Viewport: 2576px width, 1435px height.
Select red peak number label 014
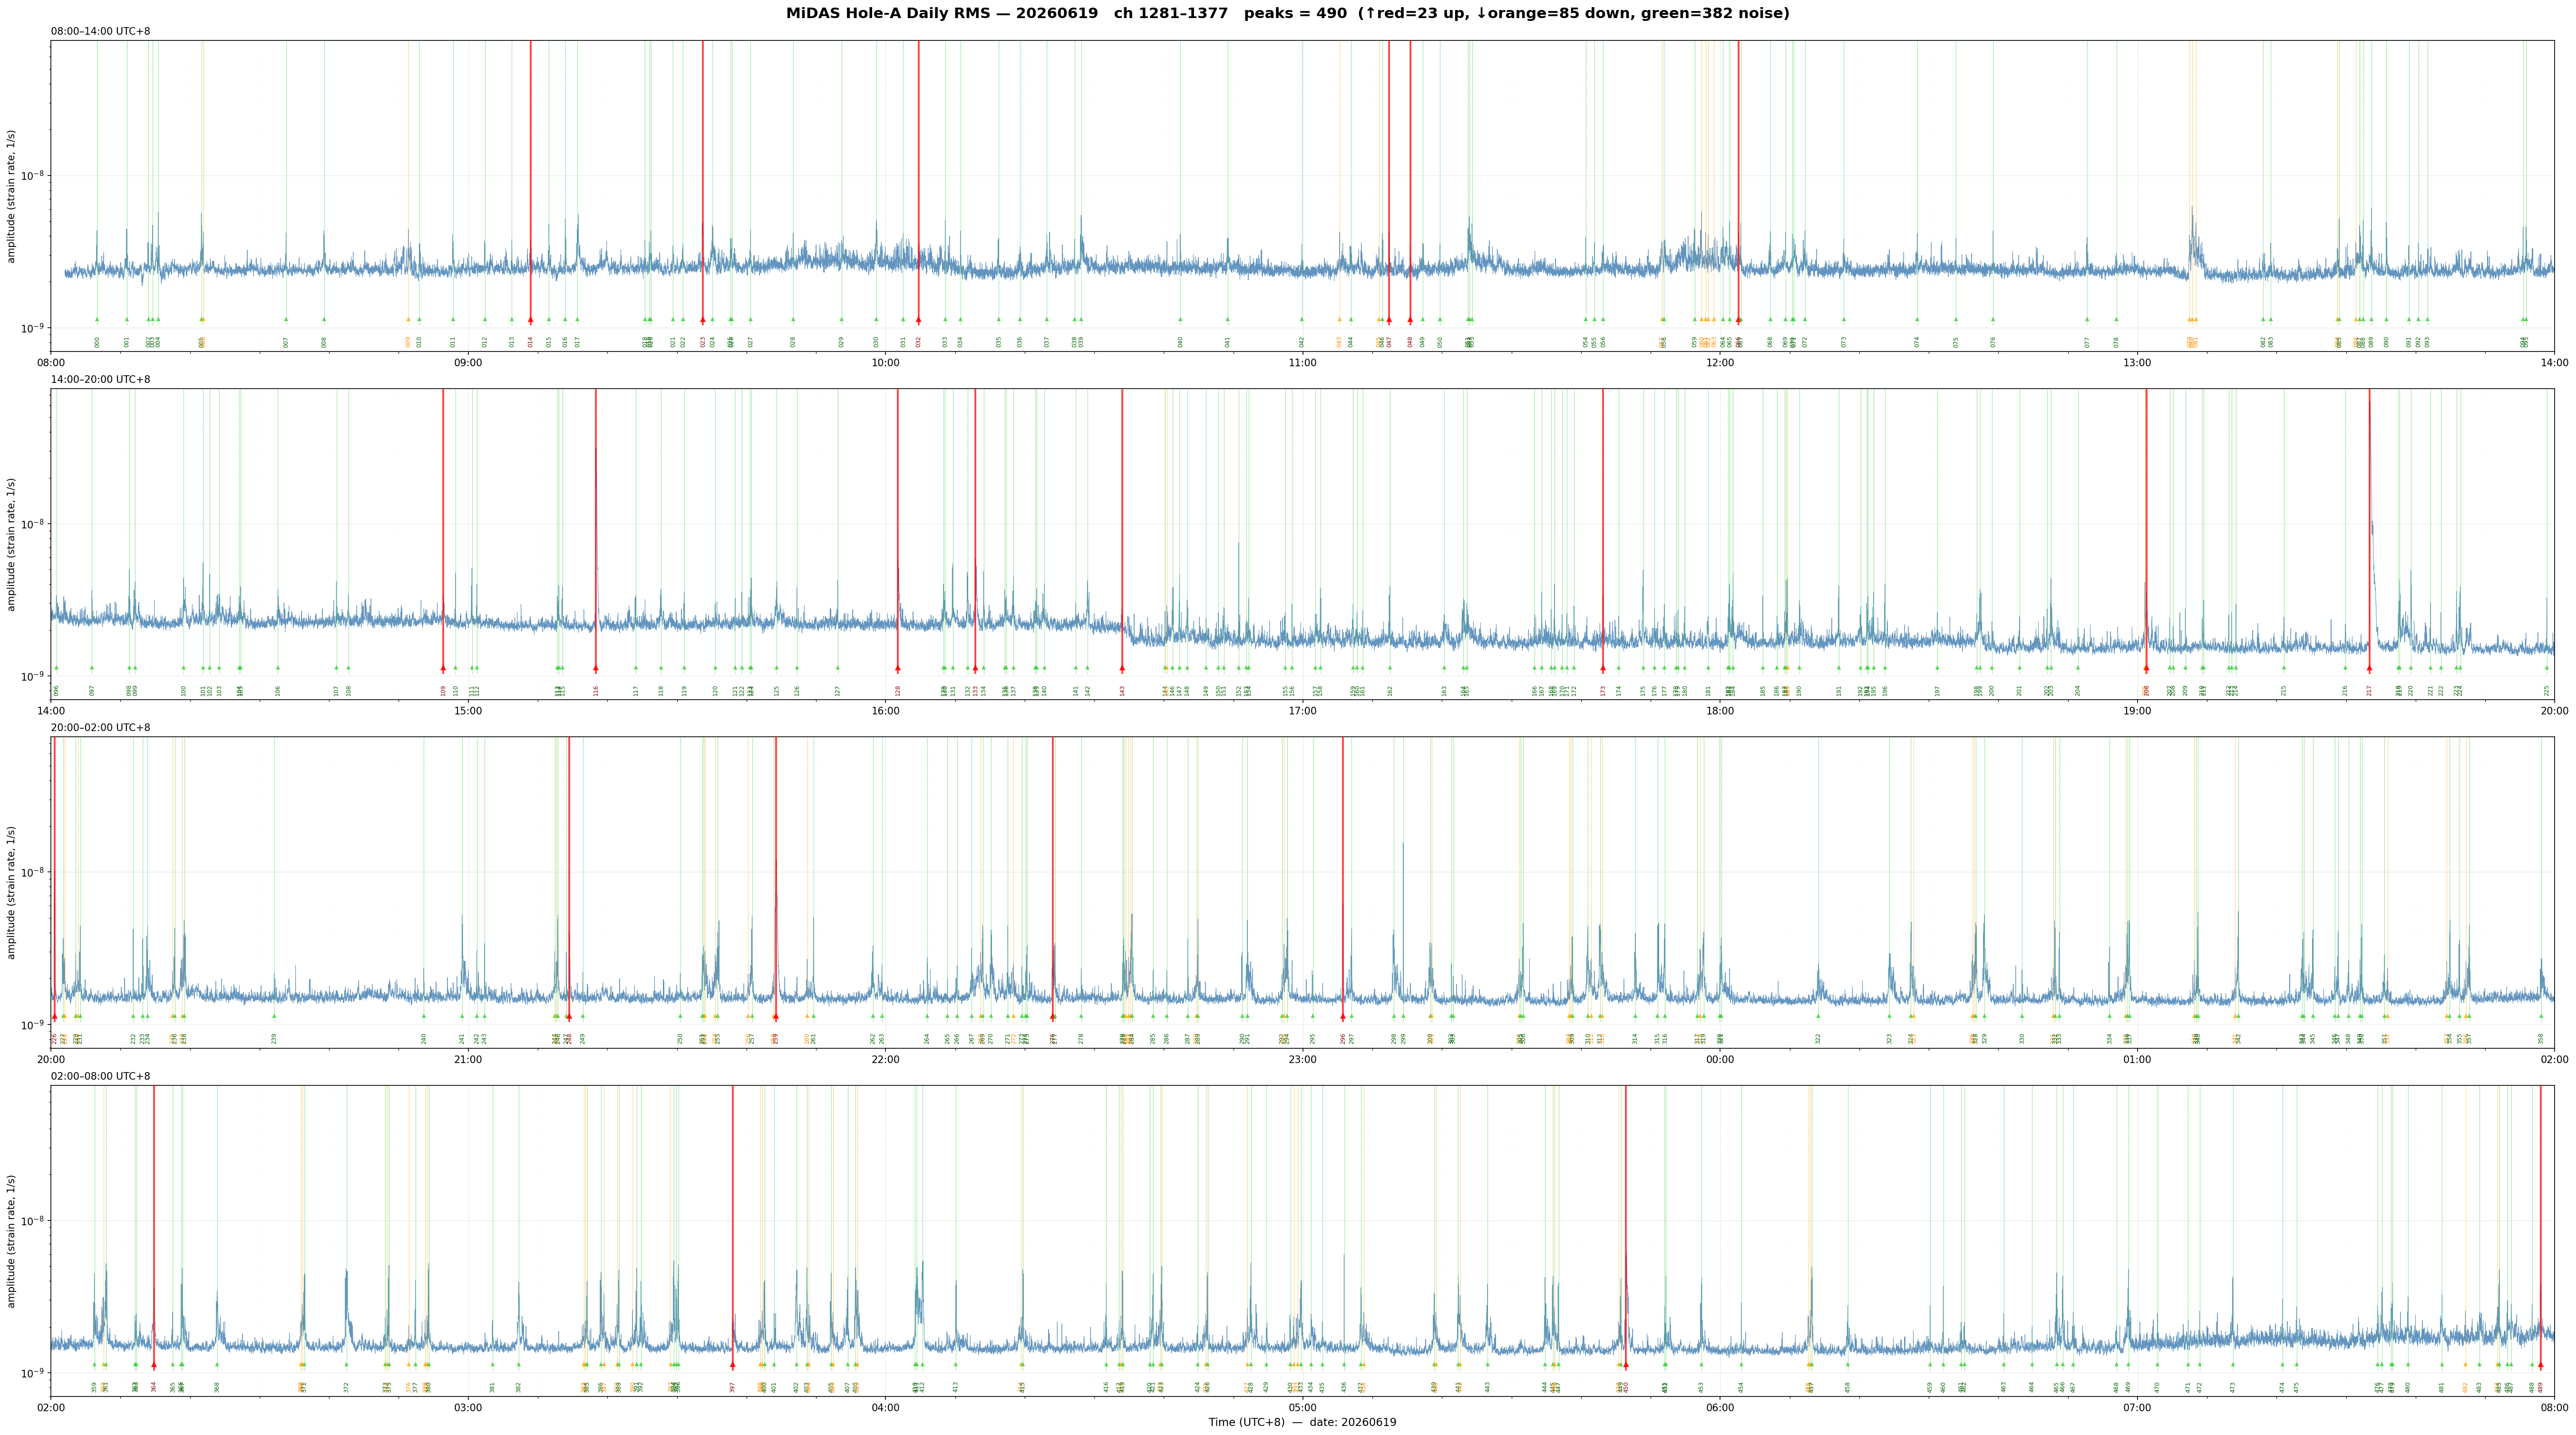click(530, 342)
